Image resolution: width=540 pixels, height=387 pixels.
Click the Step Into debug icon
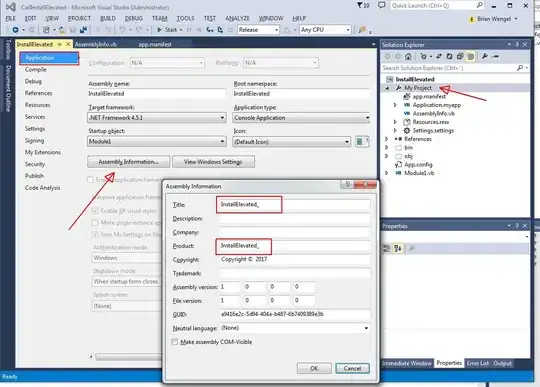tap(210, 30)
